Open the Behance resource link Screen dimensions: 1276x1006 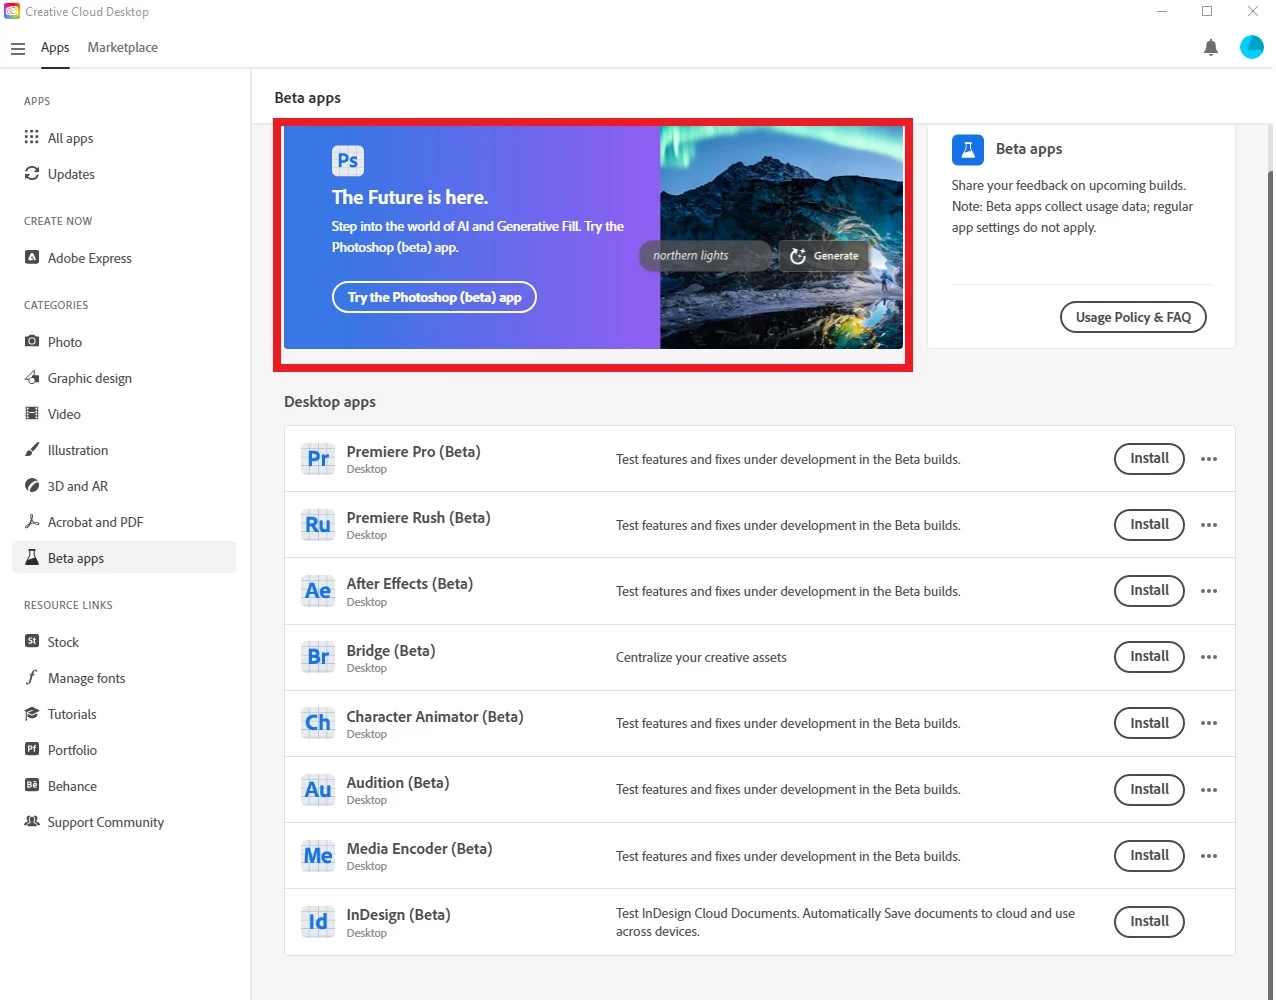pos(124,786)
